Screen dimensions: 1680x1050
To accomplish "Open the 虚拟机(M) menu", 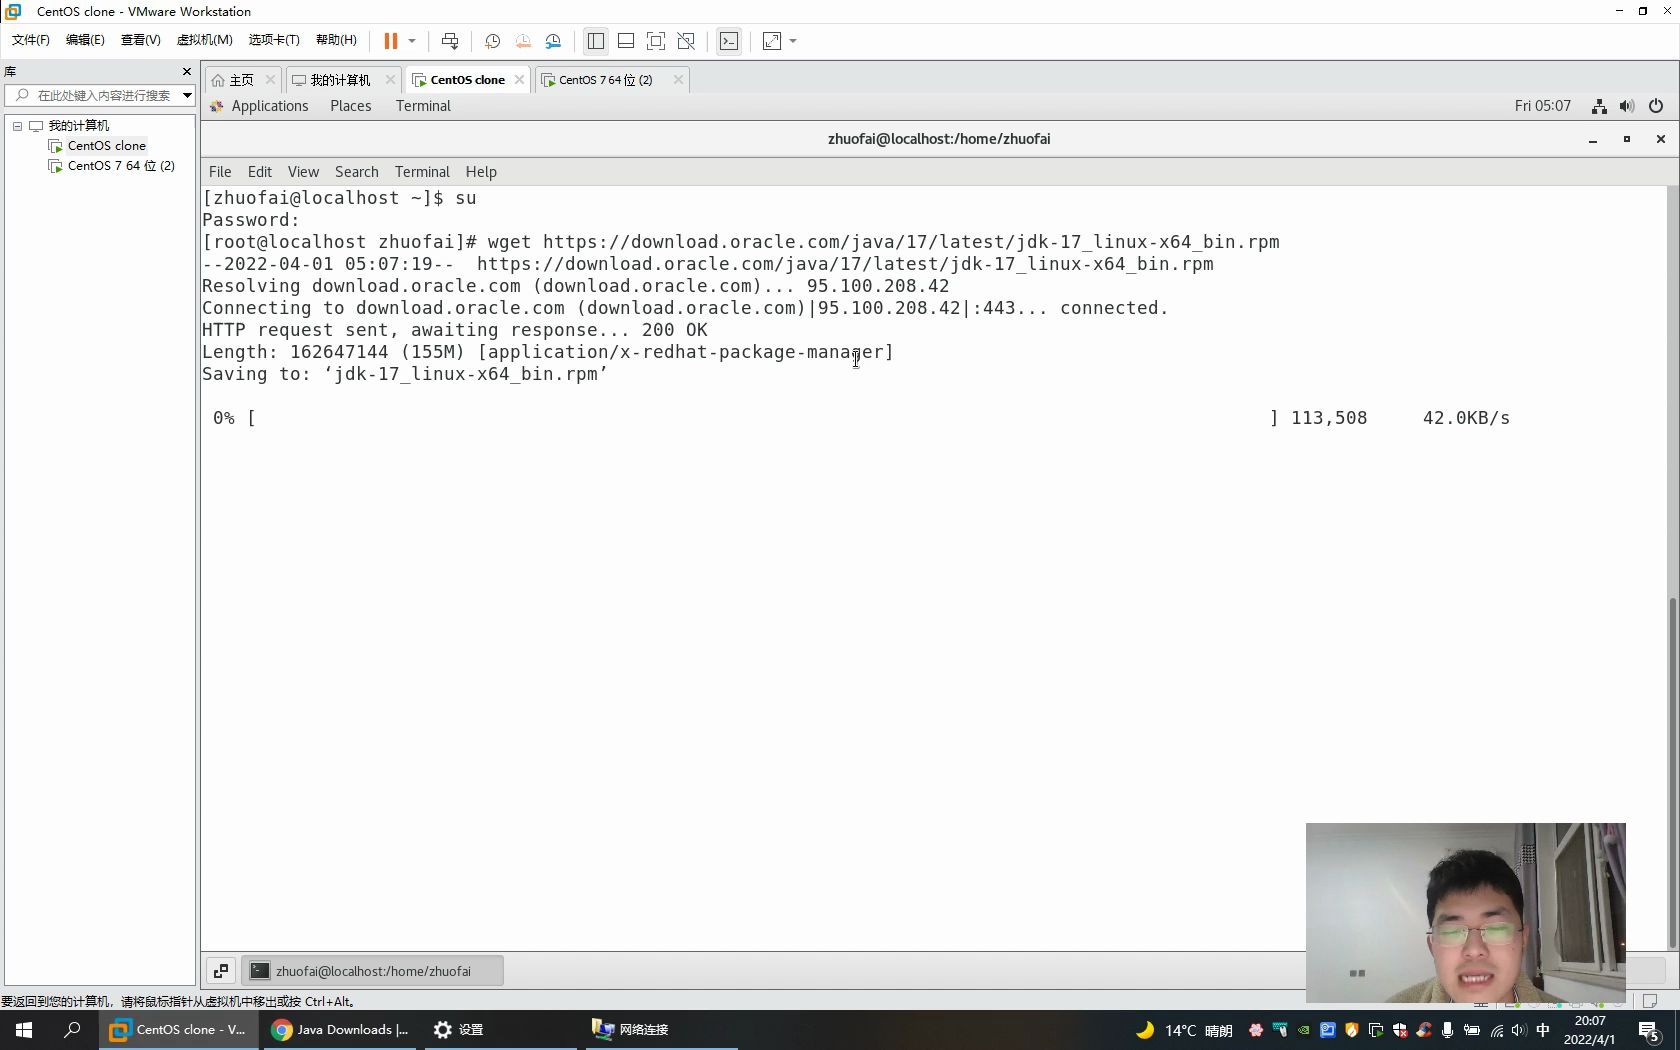I will 204,41.
